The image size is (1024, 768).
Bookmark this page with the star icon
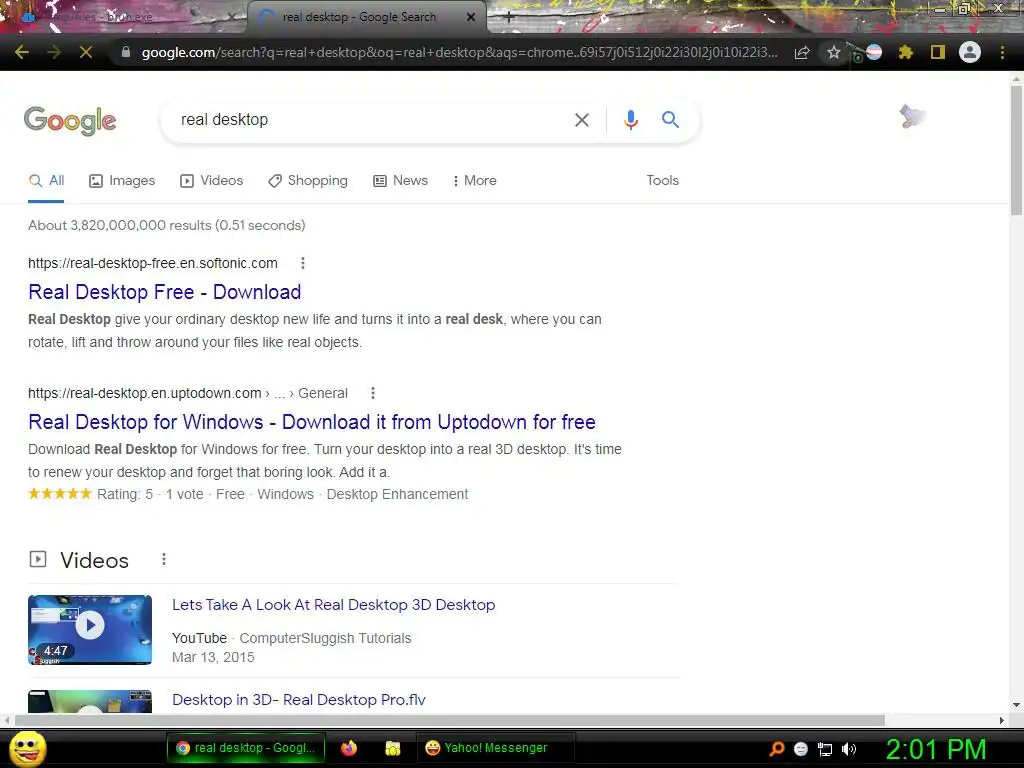click(x=833, y=52)
